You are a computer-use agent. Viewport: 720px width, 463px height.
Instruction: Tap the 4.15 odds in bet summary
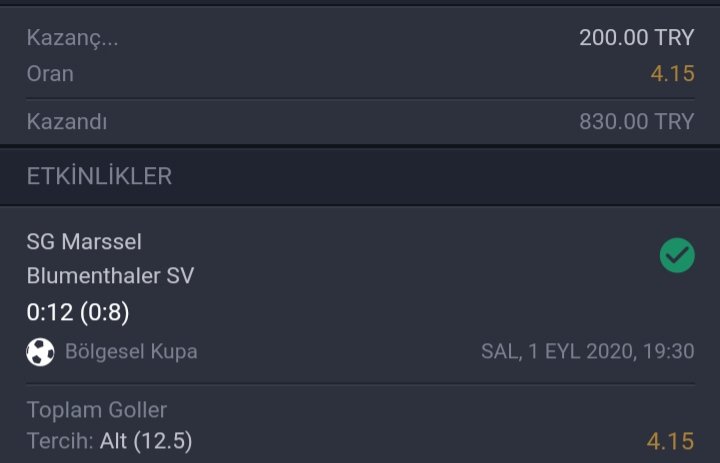(x=673, y=73)
